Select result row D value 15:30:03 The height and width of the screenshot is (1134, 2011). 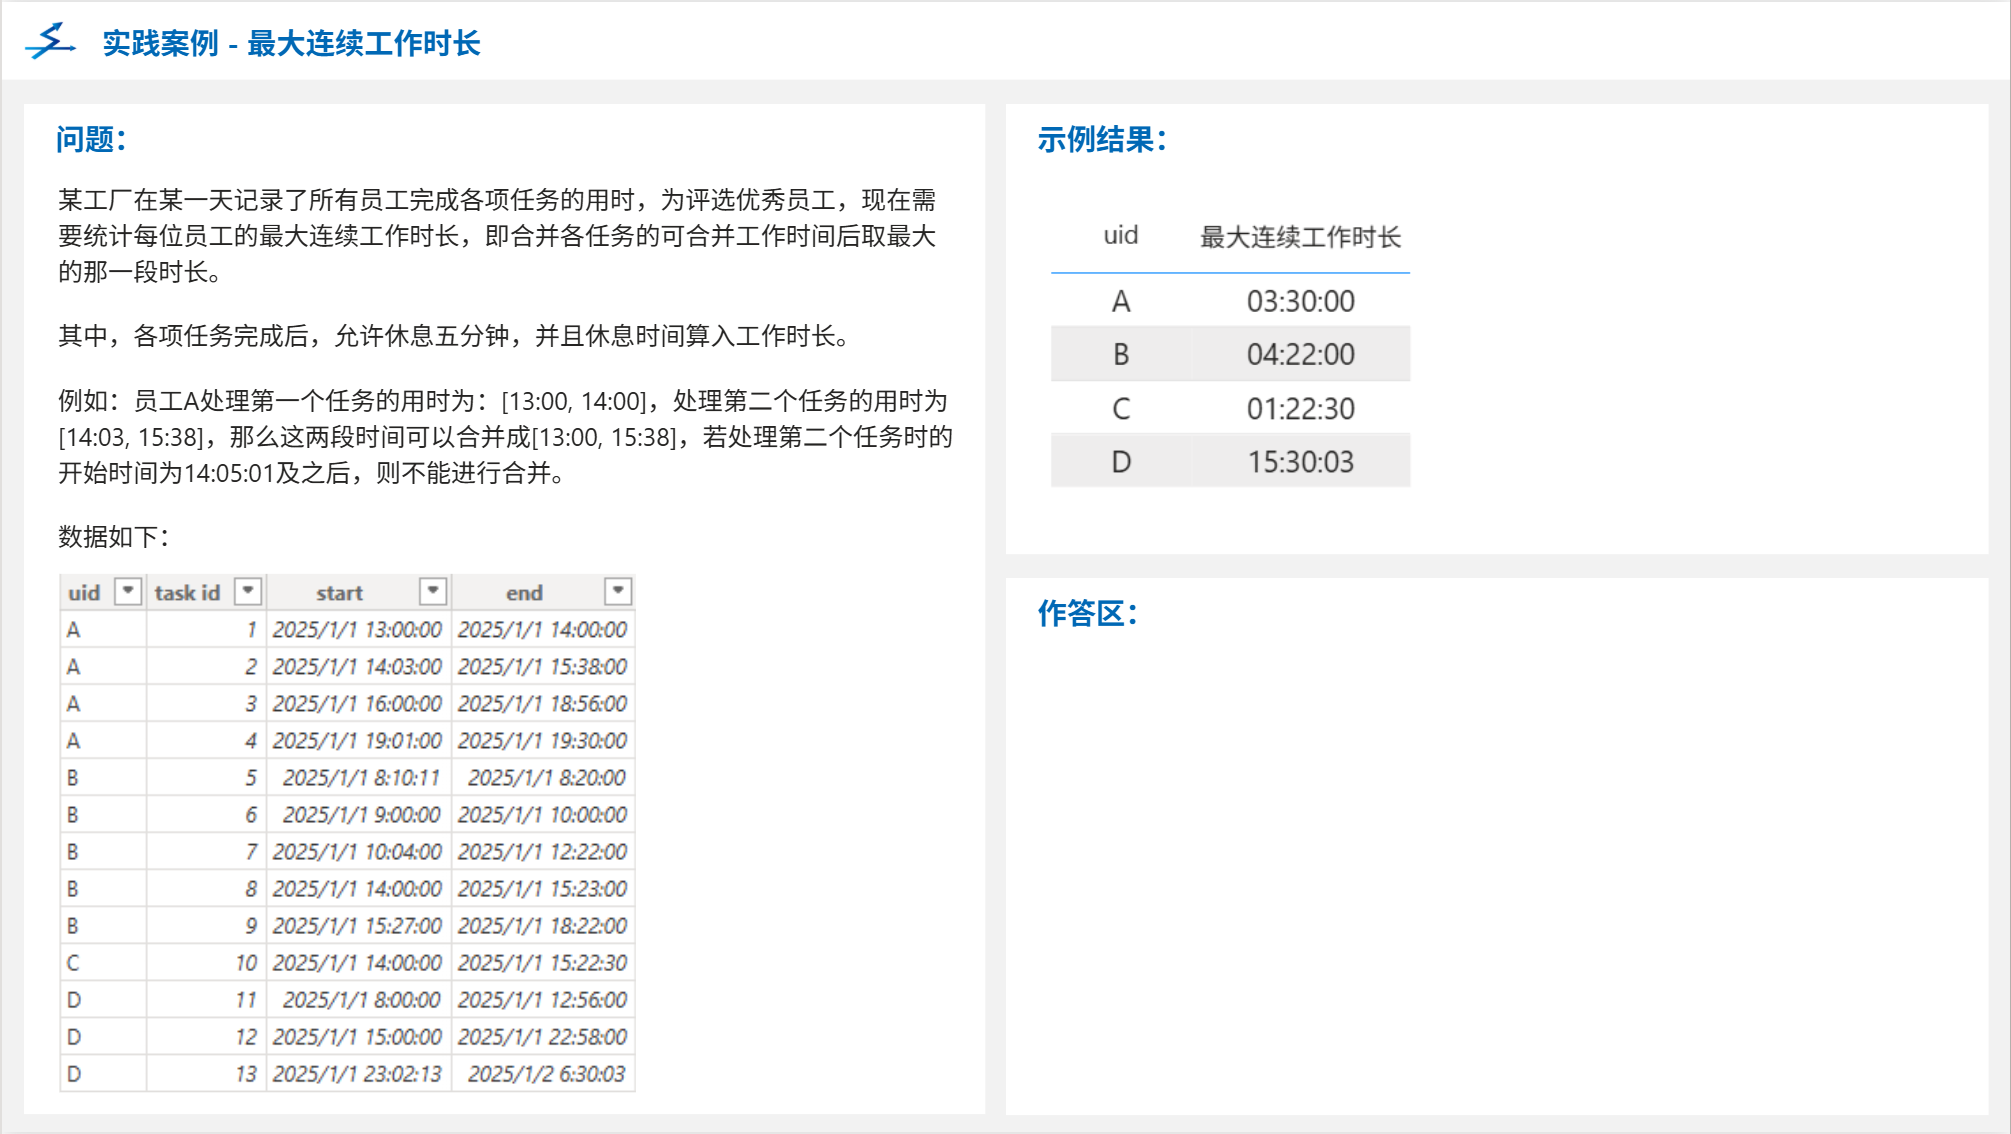1300,461
